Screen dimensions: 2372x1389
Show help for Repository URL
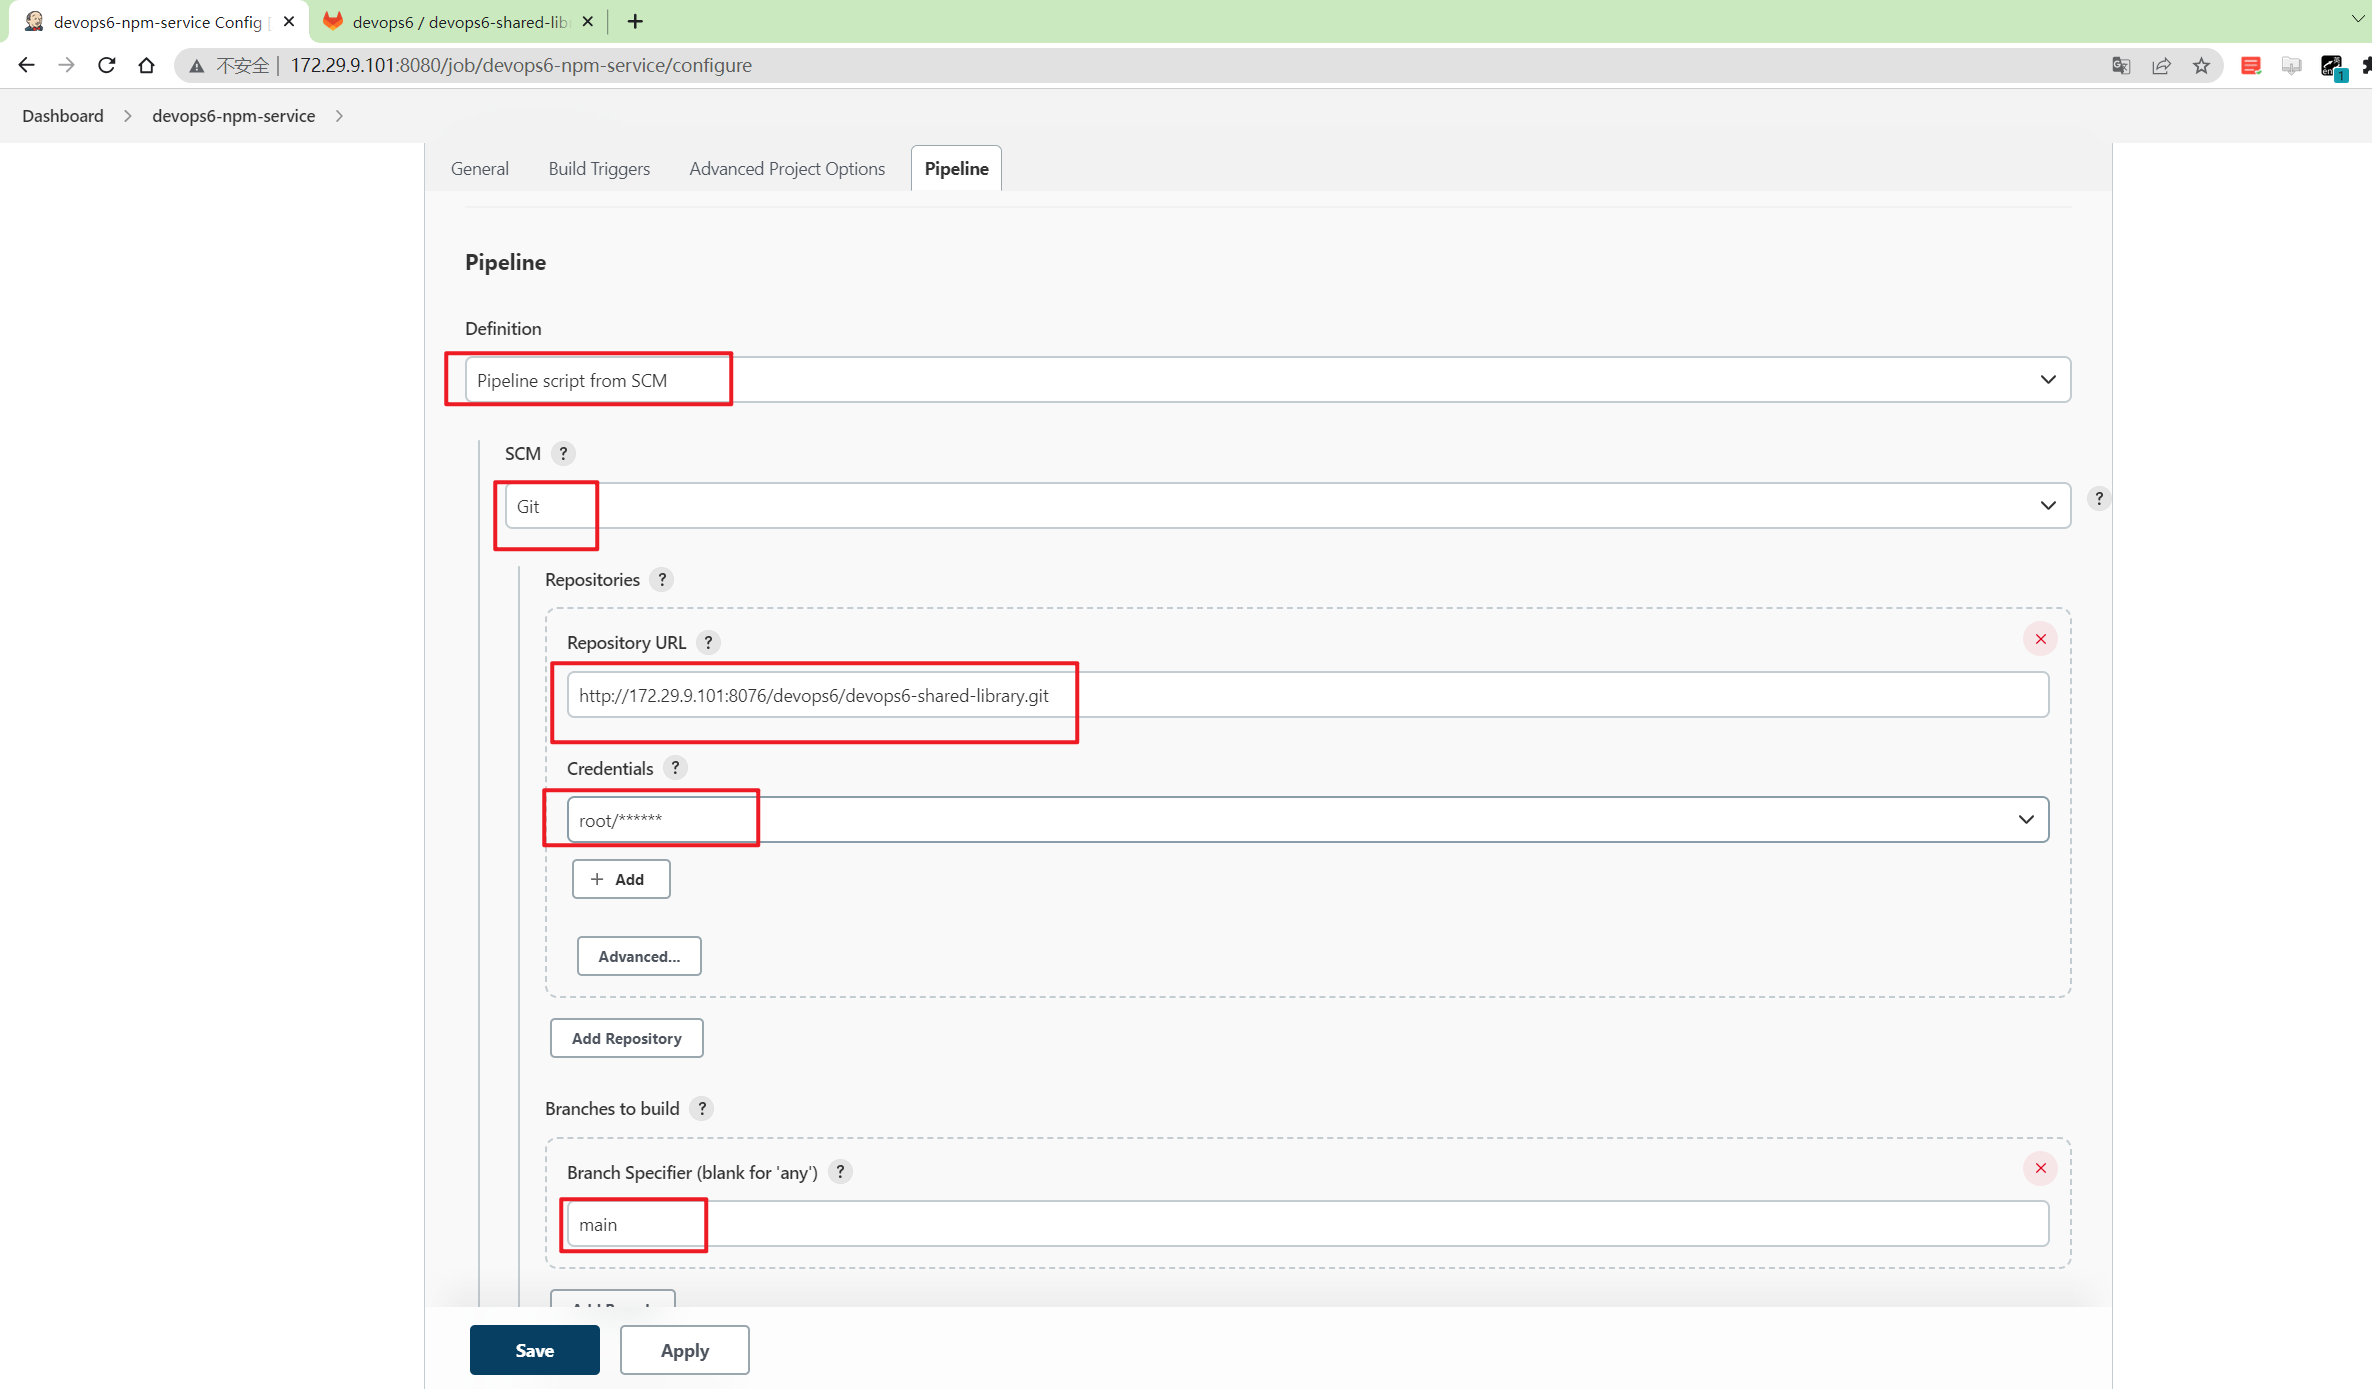coord(709,642)
